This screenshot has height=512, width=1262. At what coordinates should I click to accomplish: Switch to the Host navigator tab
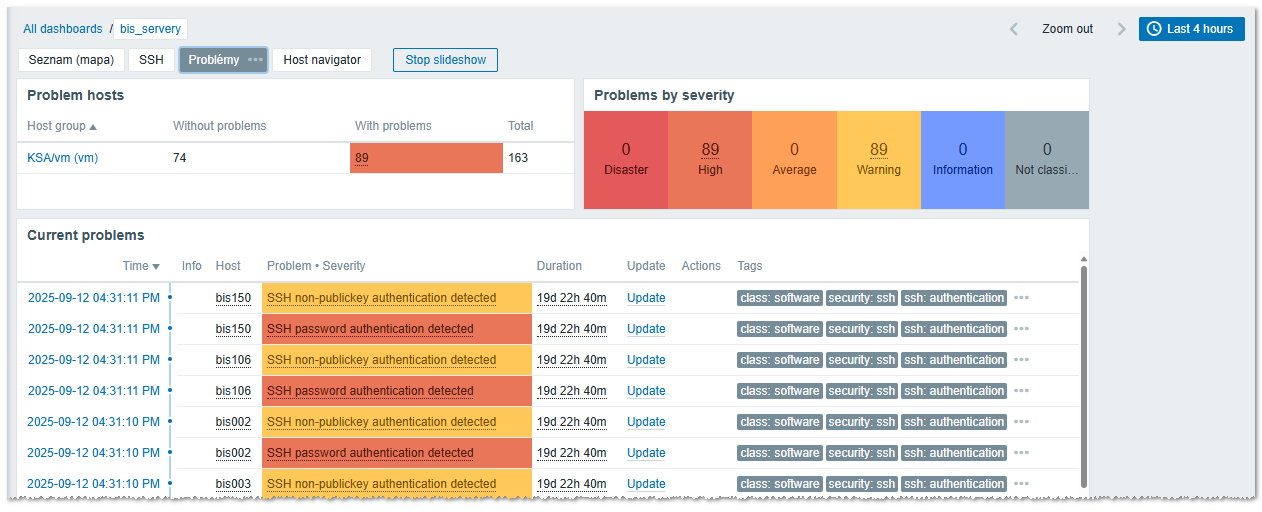(322, 60)
